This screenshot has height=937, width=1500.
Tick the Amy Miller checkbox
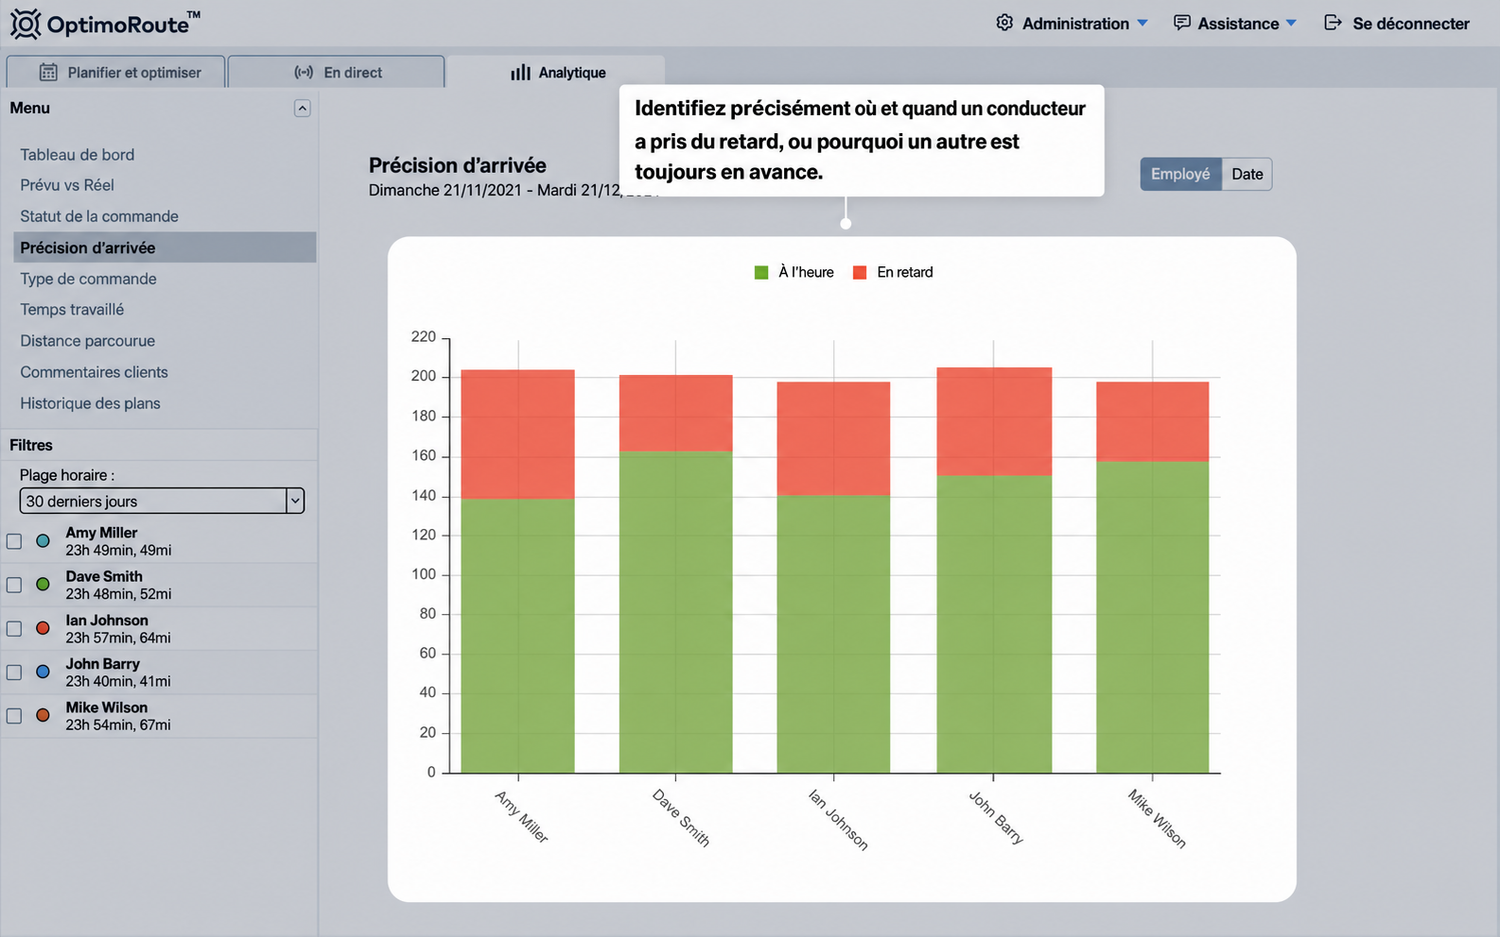[x=14, y=541]
